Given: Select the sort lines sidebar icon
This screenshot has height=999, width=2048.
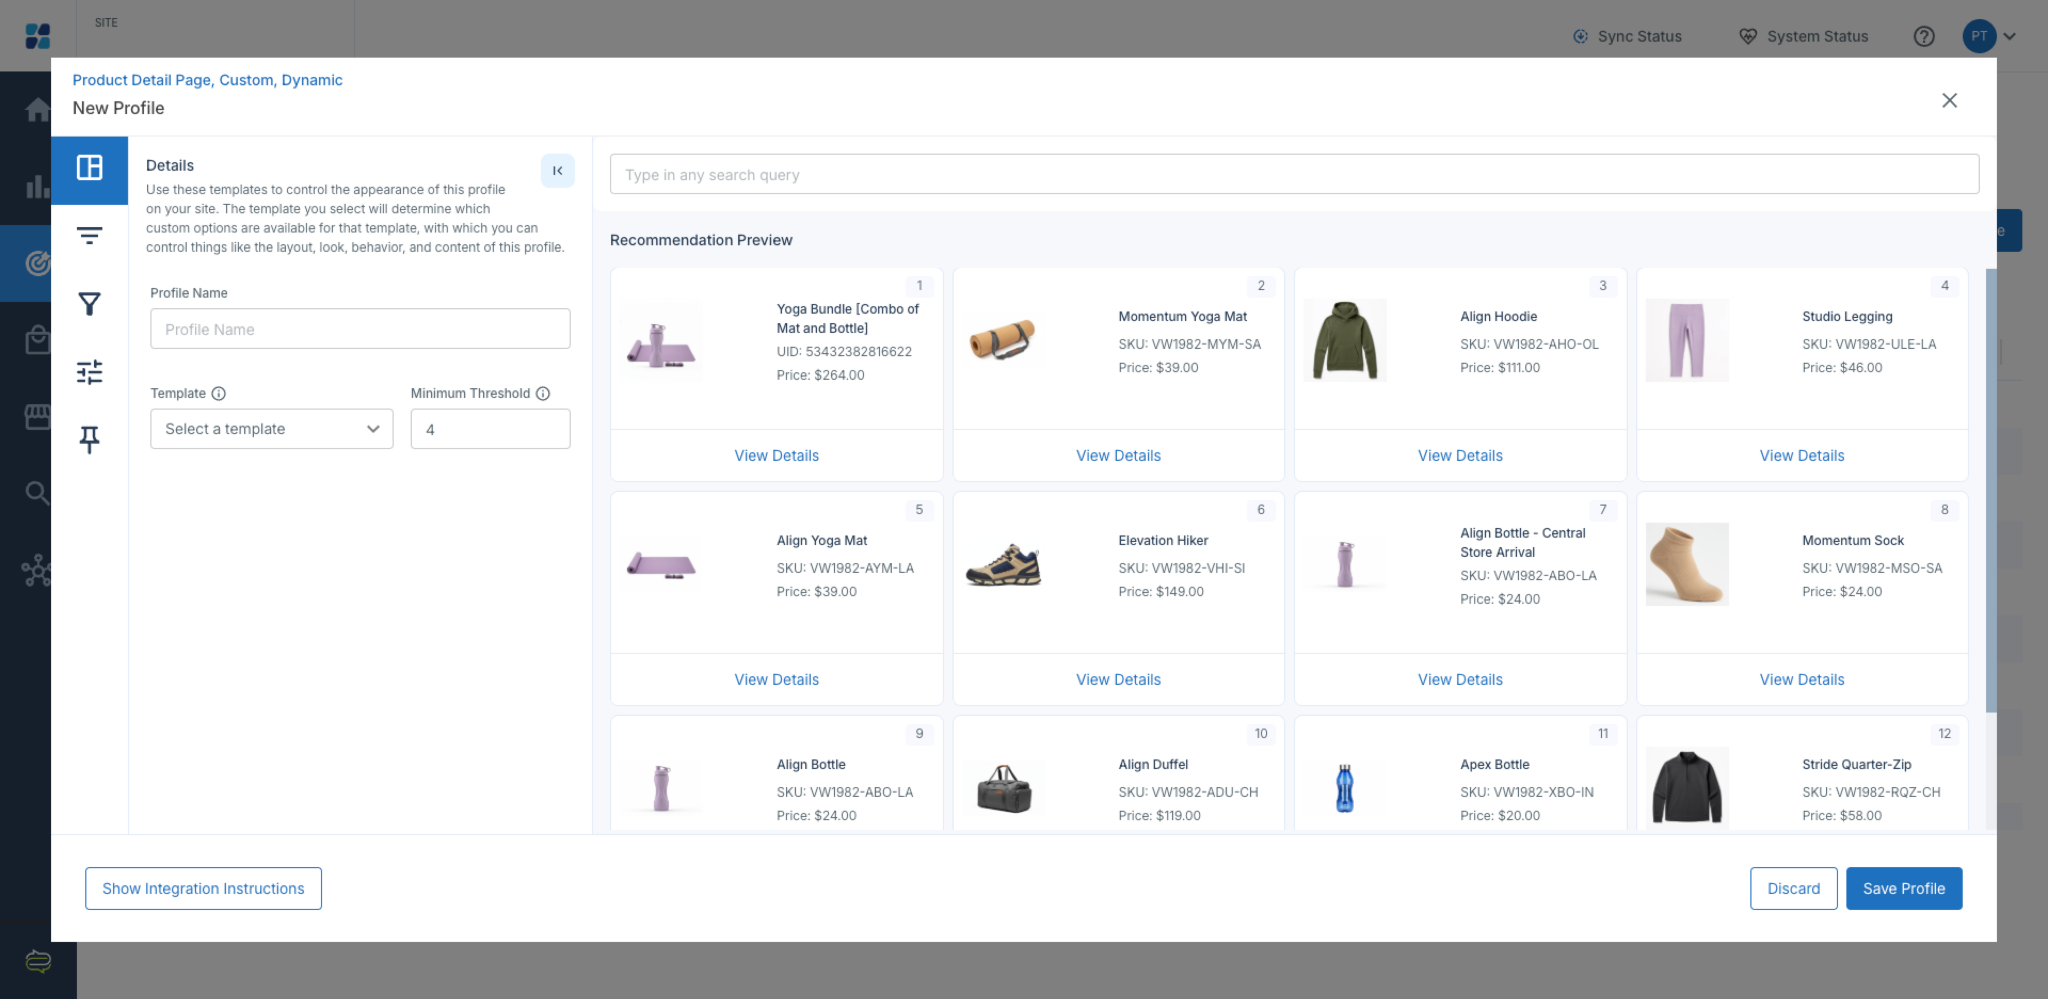Looking at the screenshot, I should point(90,236).
